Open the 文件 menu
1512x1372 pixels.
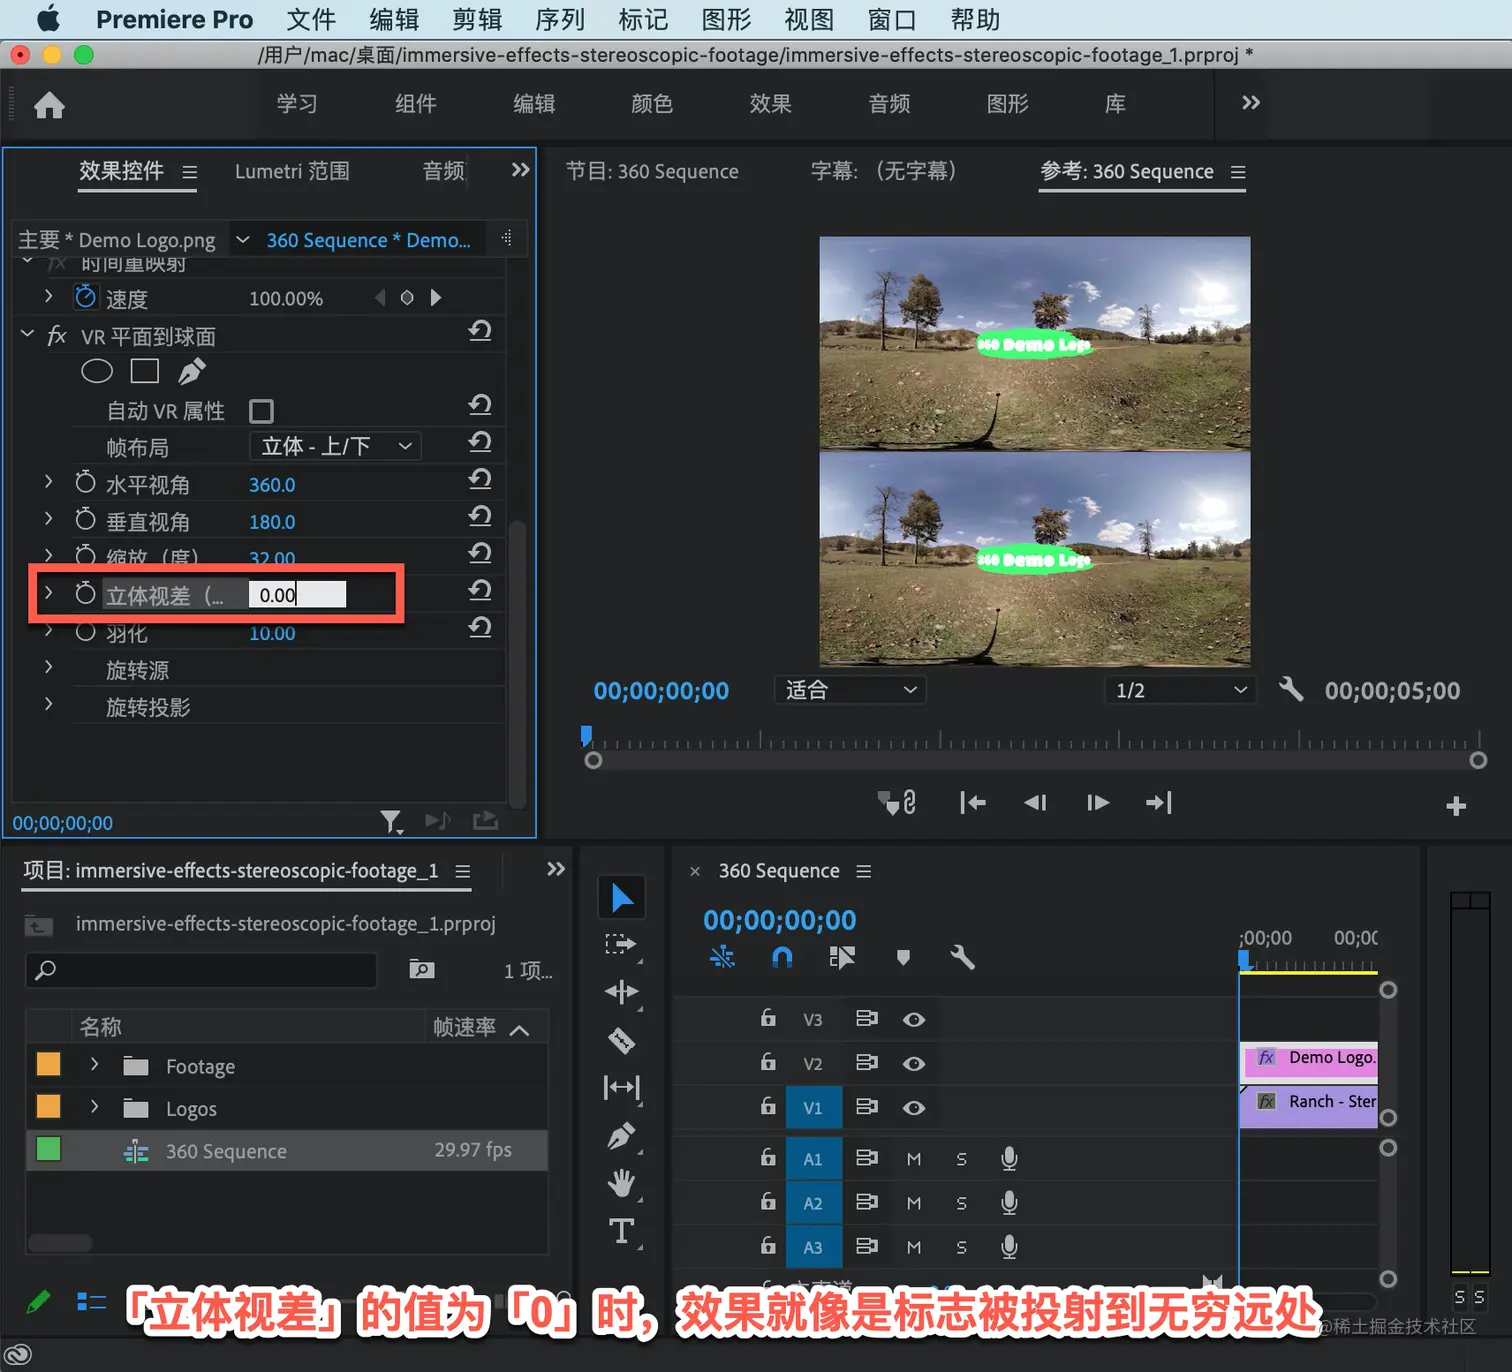click(311, 20)
